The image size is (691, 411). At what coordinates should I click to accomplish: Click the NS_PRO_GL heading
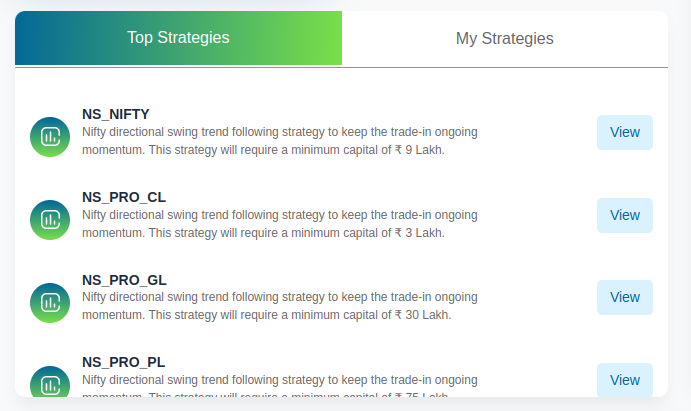click(124, 280)
